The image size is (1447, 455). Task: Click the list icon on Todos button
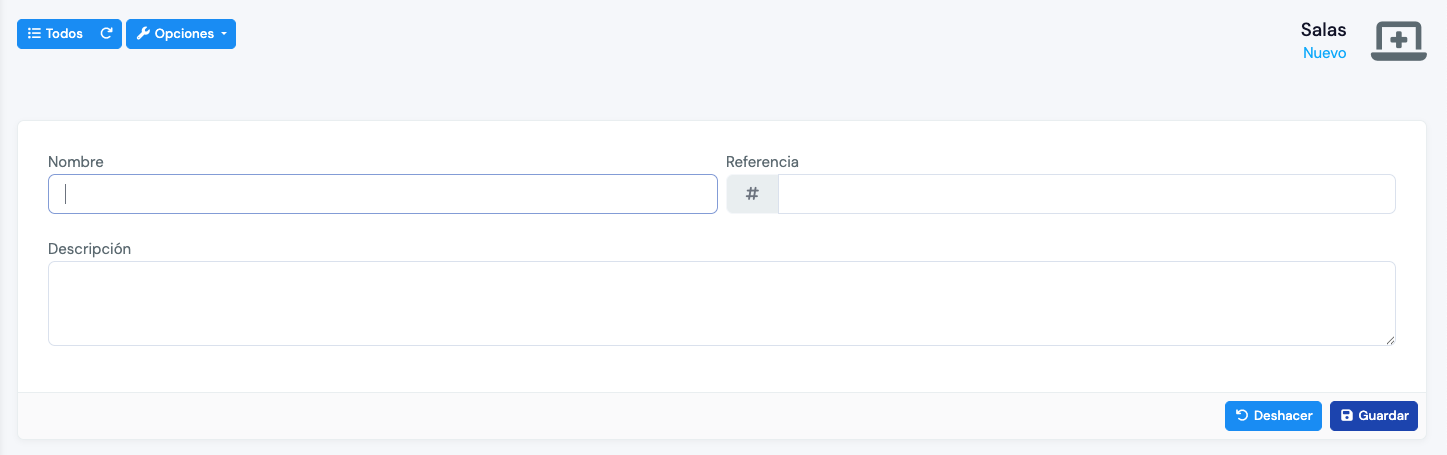34,34
